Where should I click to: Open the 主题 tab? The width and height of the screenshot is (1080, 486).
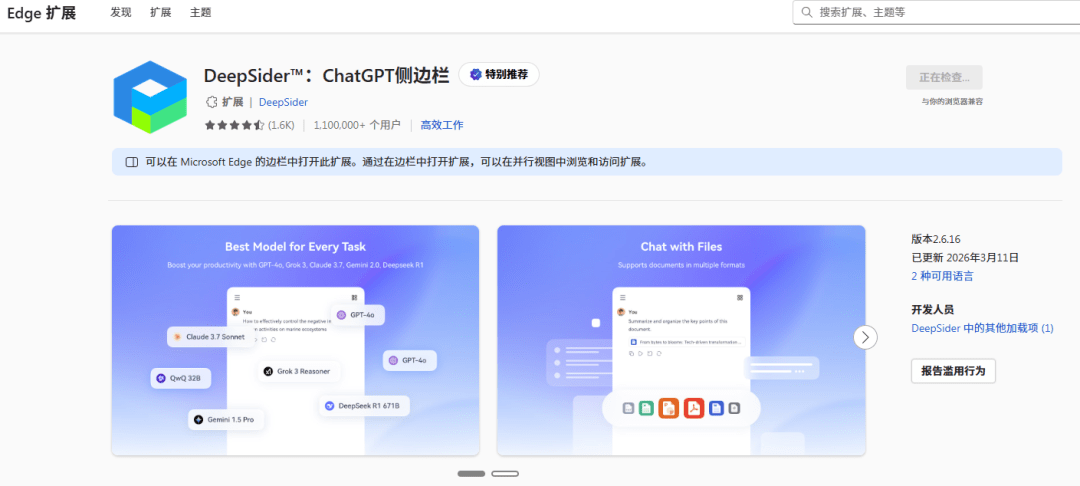click(x=200, y=12)
